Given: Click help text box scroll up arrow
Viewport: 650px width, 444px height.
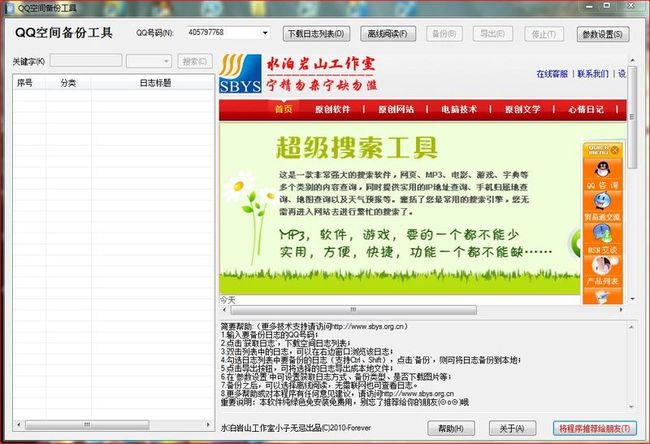Looking at the screenshot, I should pos(631,327).
